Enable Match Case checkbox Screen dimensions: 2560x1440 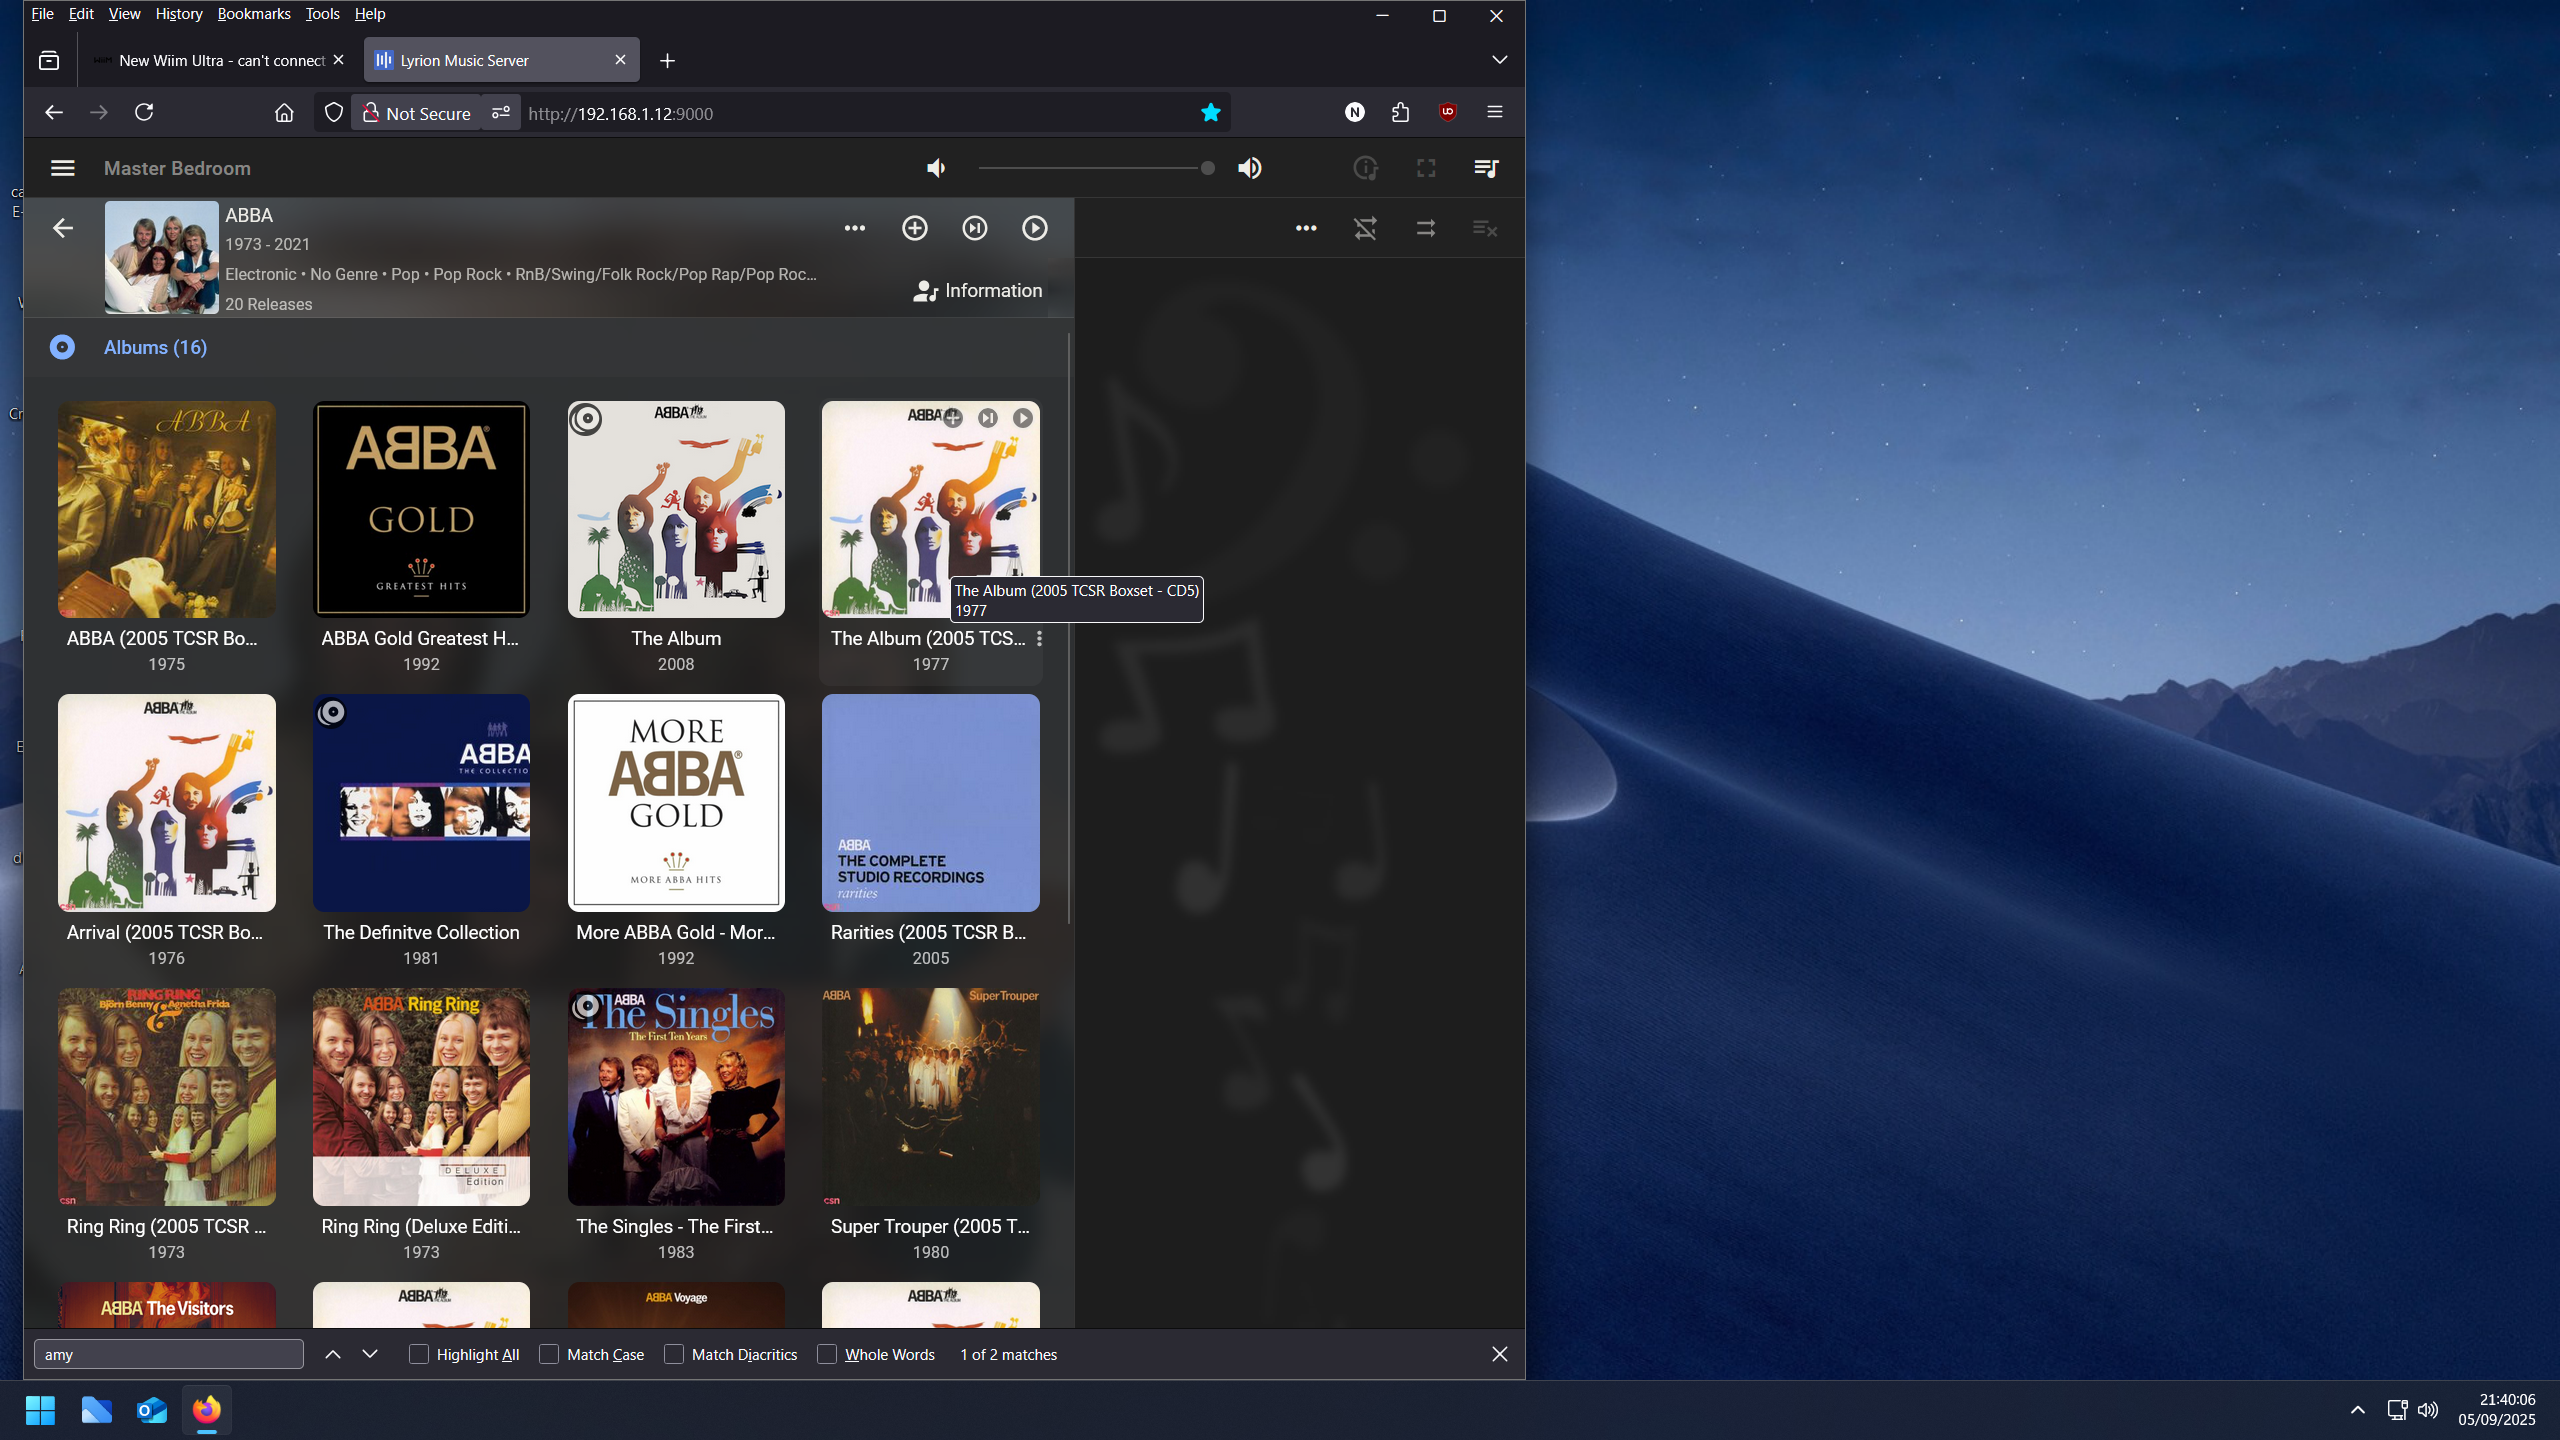[x=549, y=1354]
